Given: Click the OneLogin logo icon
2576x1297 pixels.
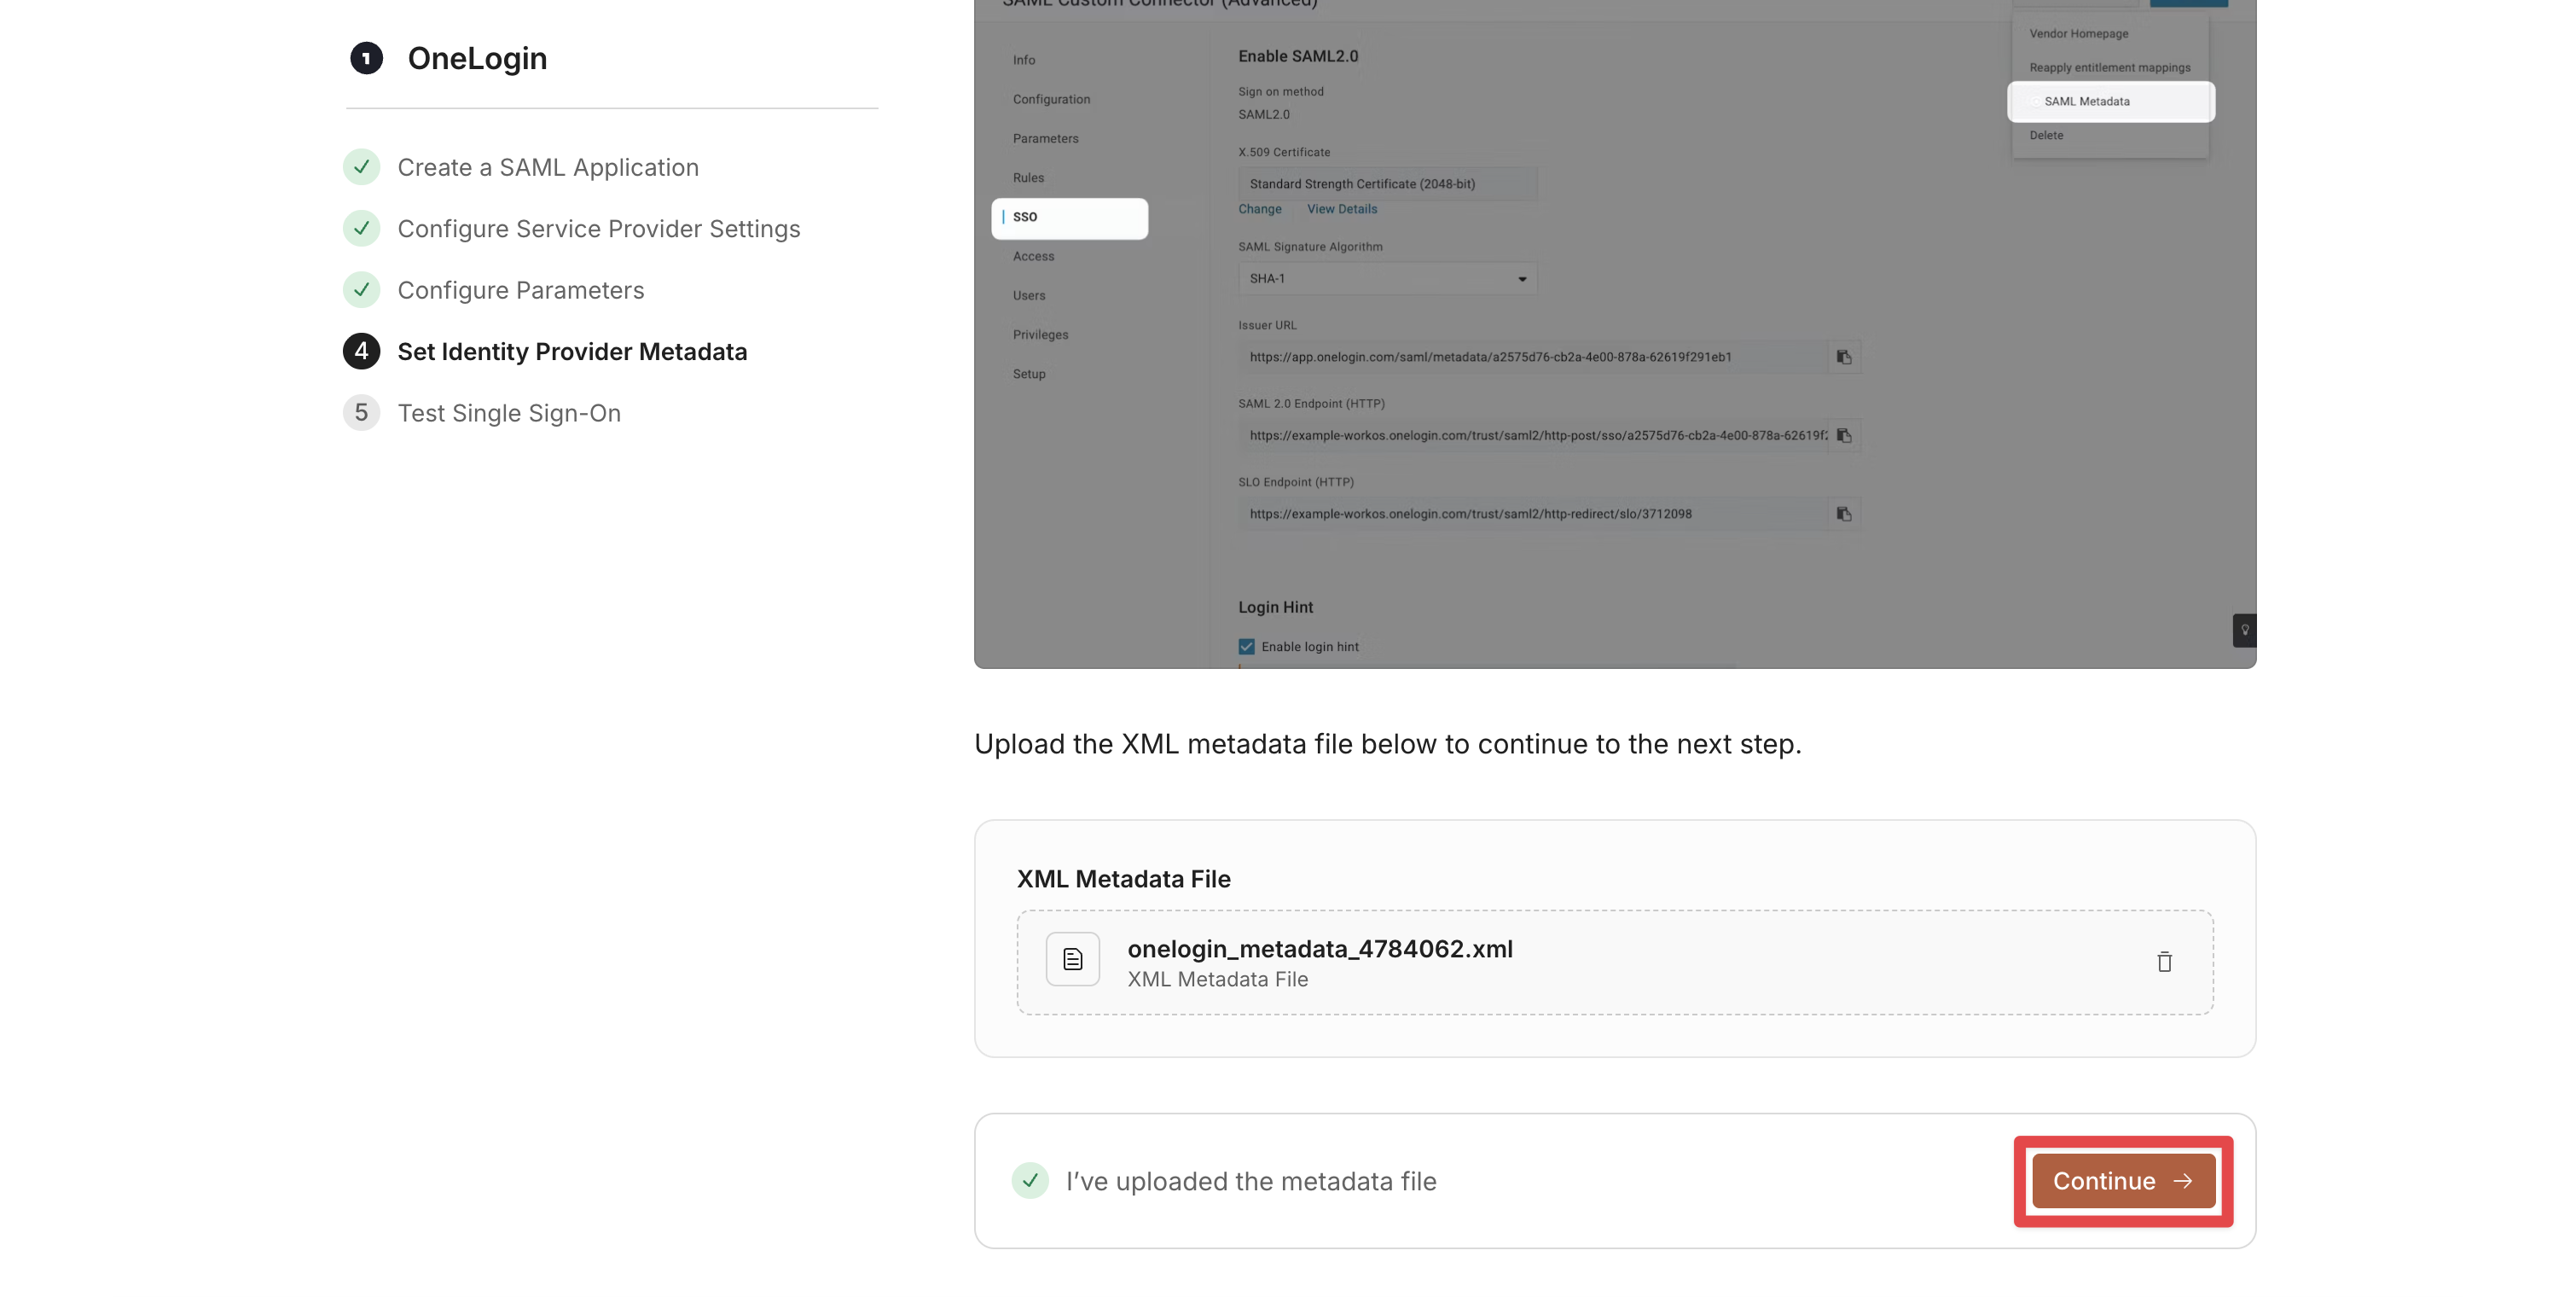Looking at the screenshot, I should (x=366, y=58).
